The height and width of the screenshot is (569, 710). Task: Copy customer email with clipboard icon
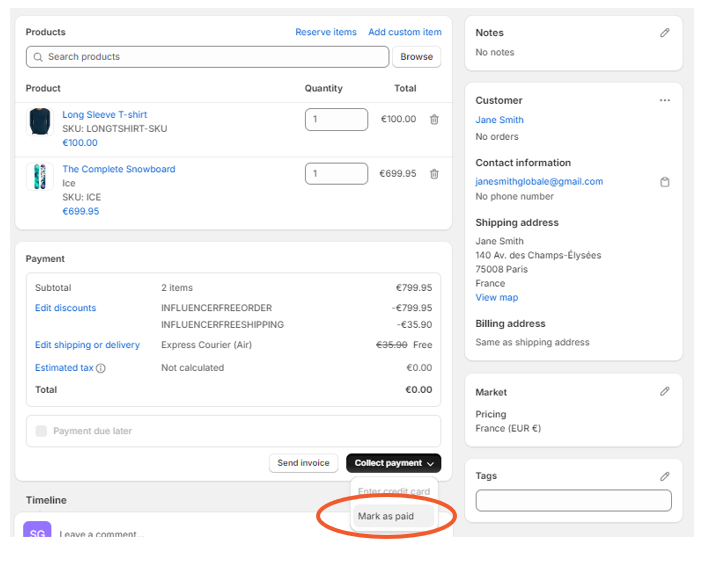coord(665,182)
